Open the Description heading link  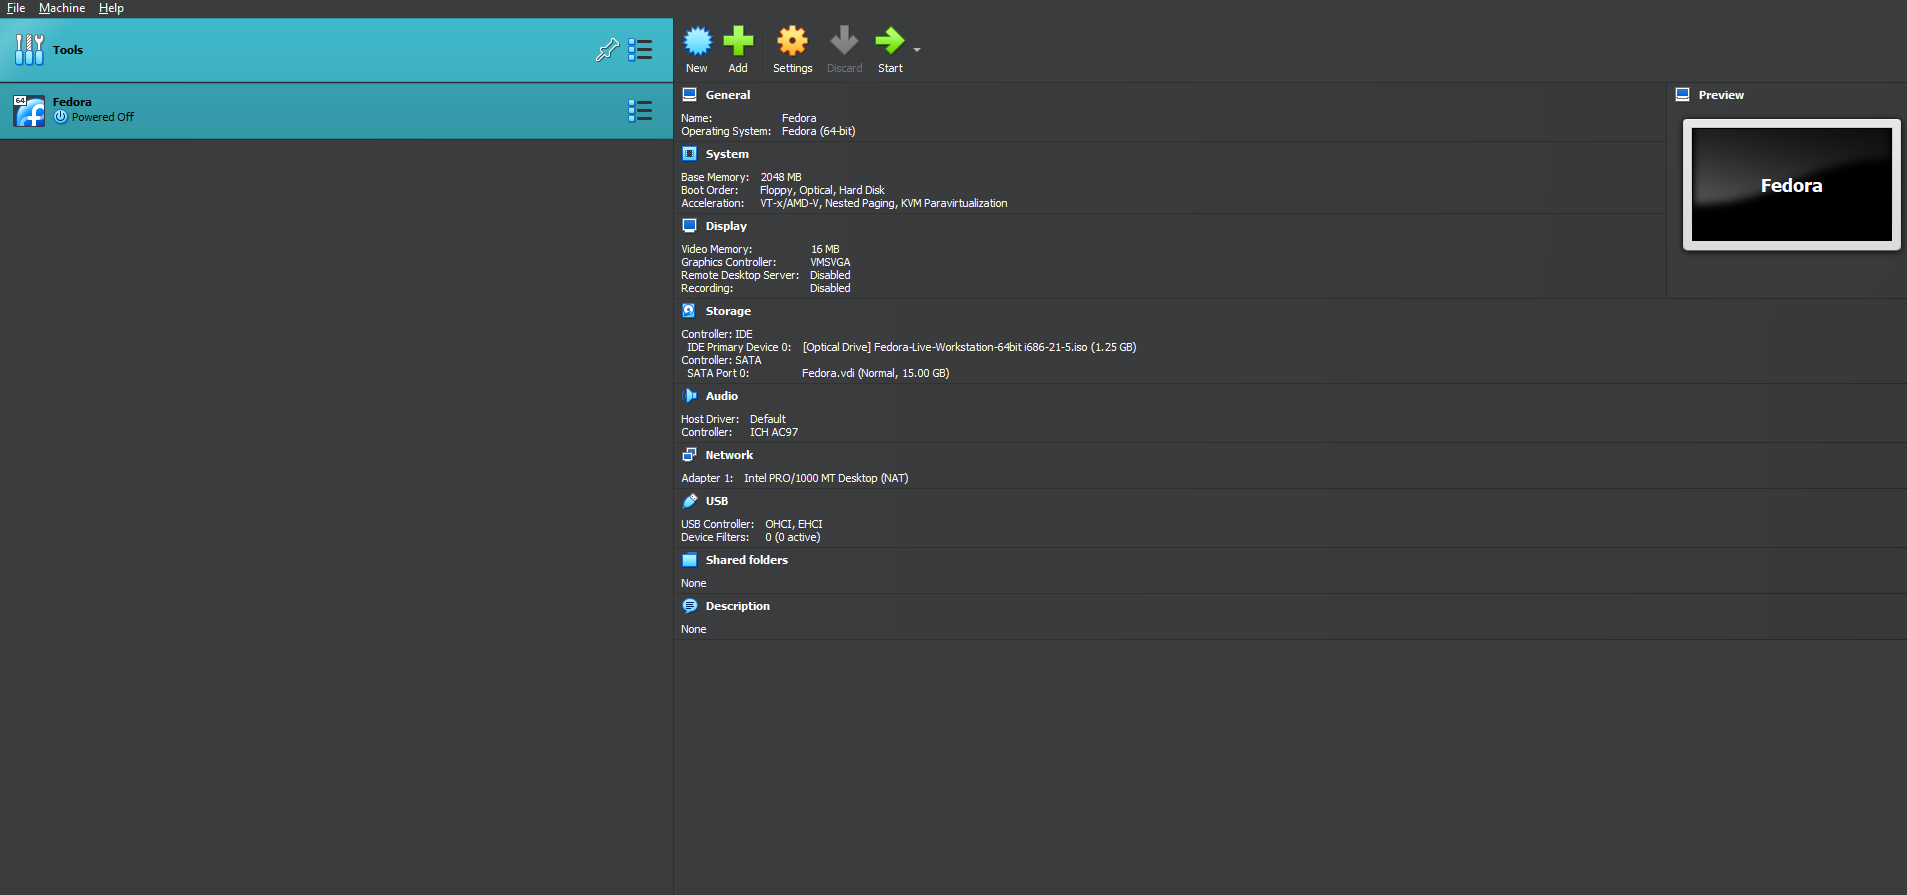click(x=737, y=606)
